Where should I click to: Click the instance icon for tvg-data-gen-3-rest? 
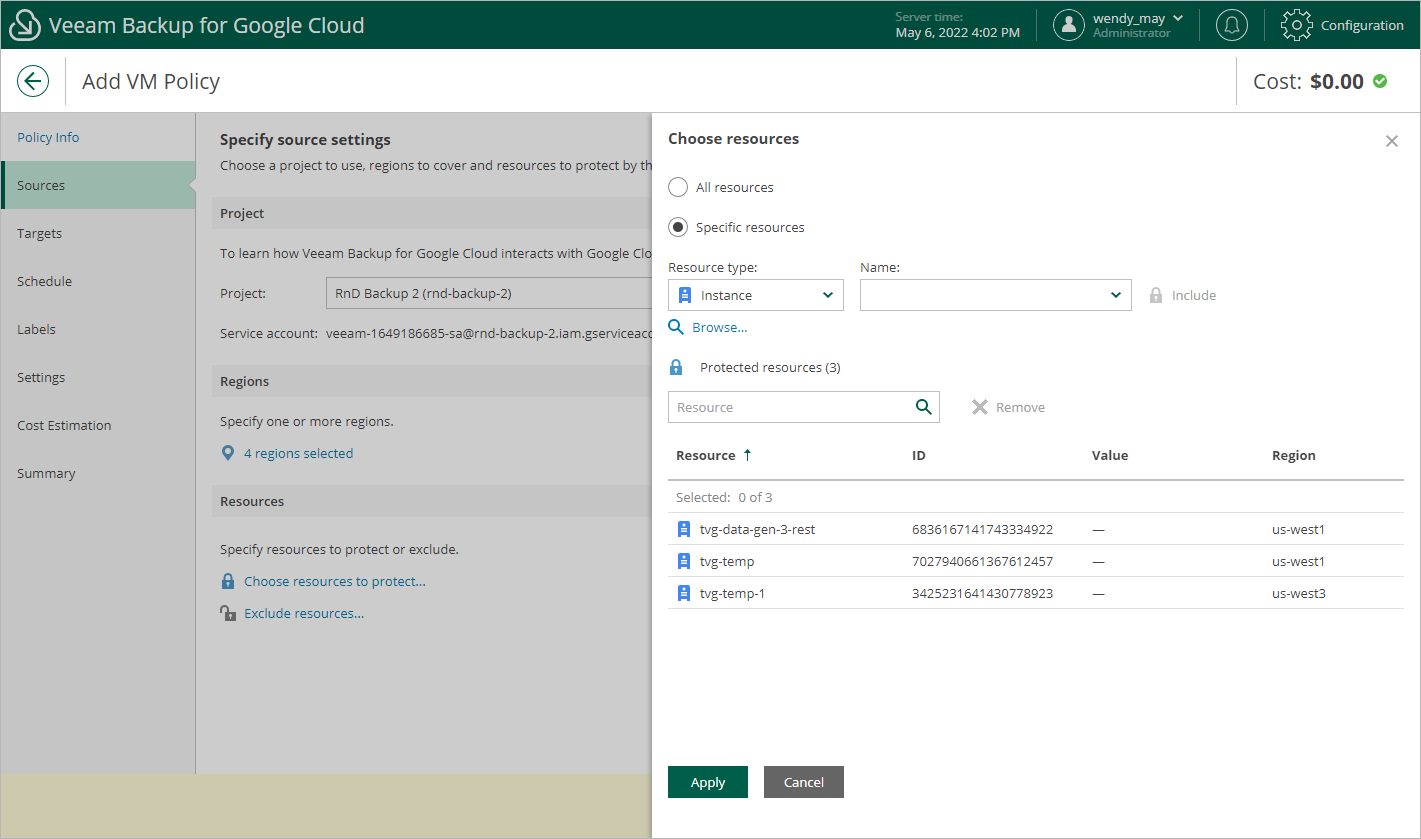[x=684, y=529]
